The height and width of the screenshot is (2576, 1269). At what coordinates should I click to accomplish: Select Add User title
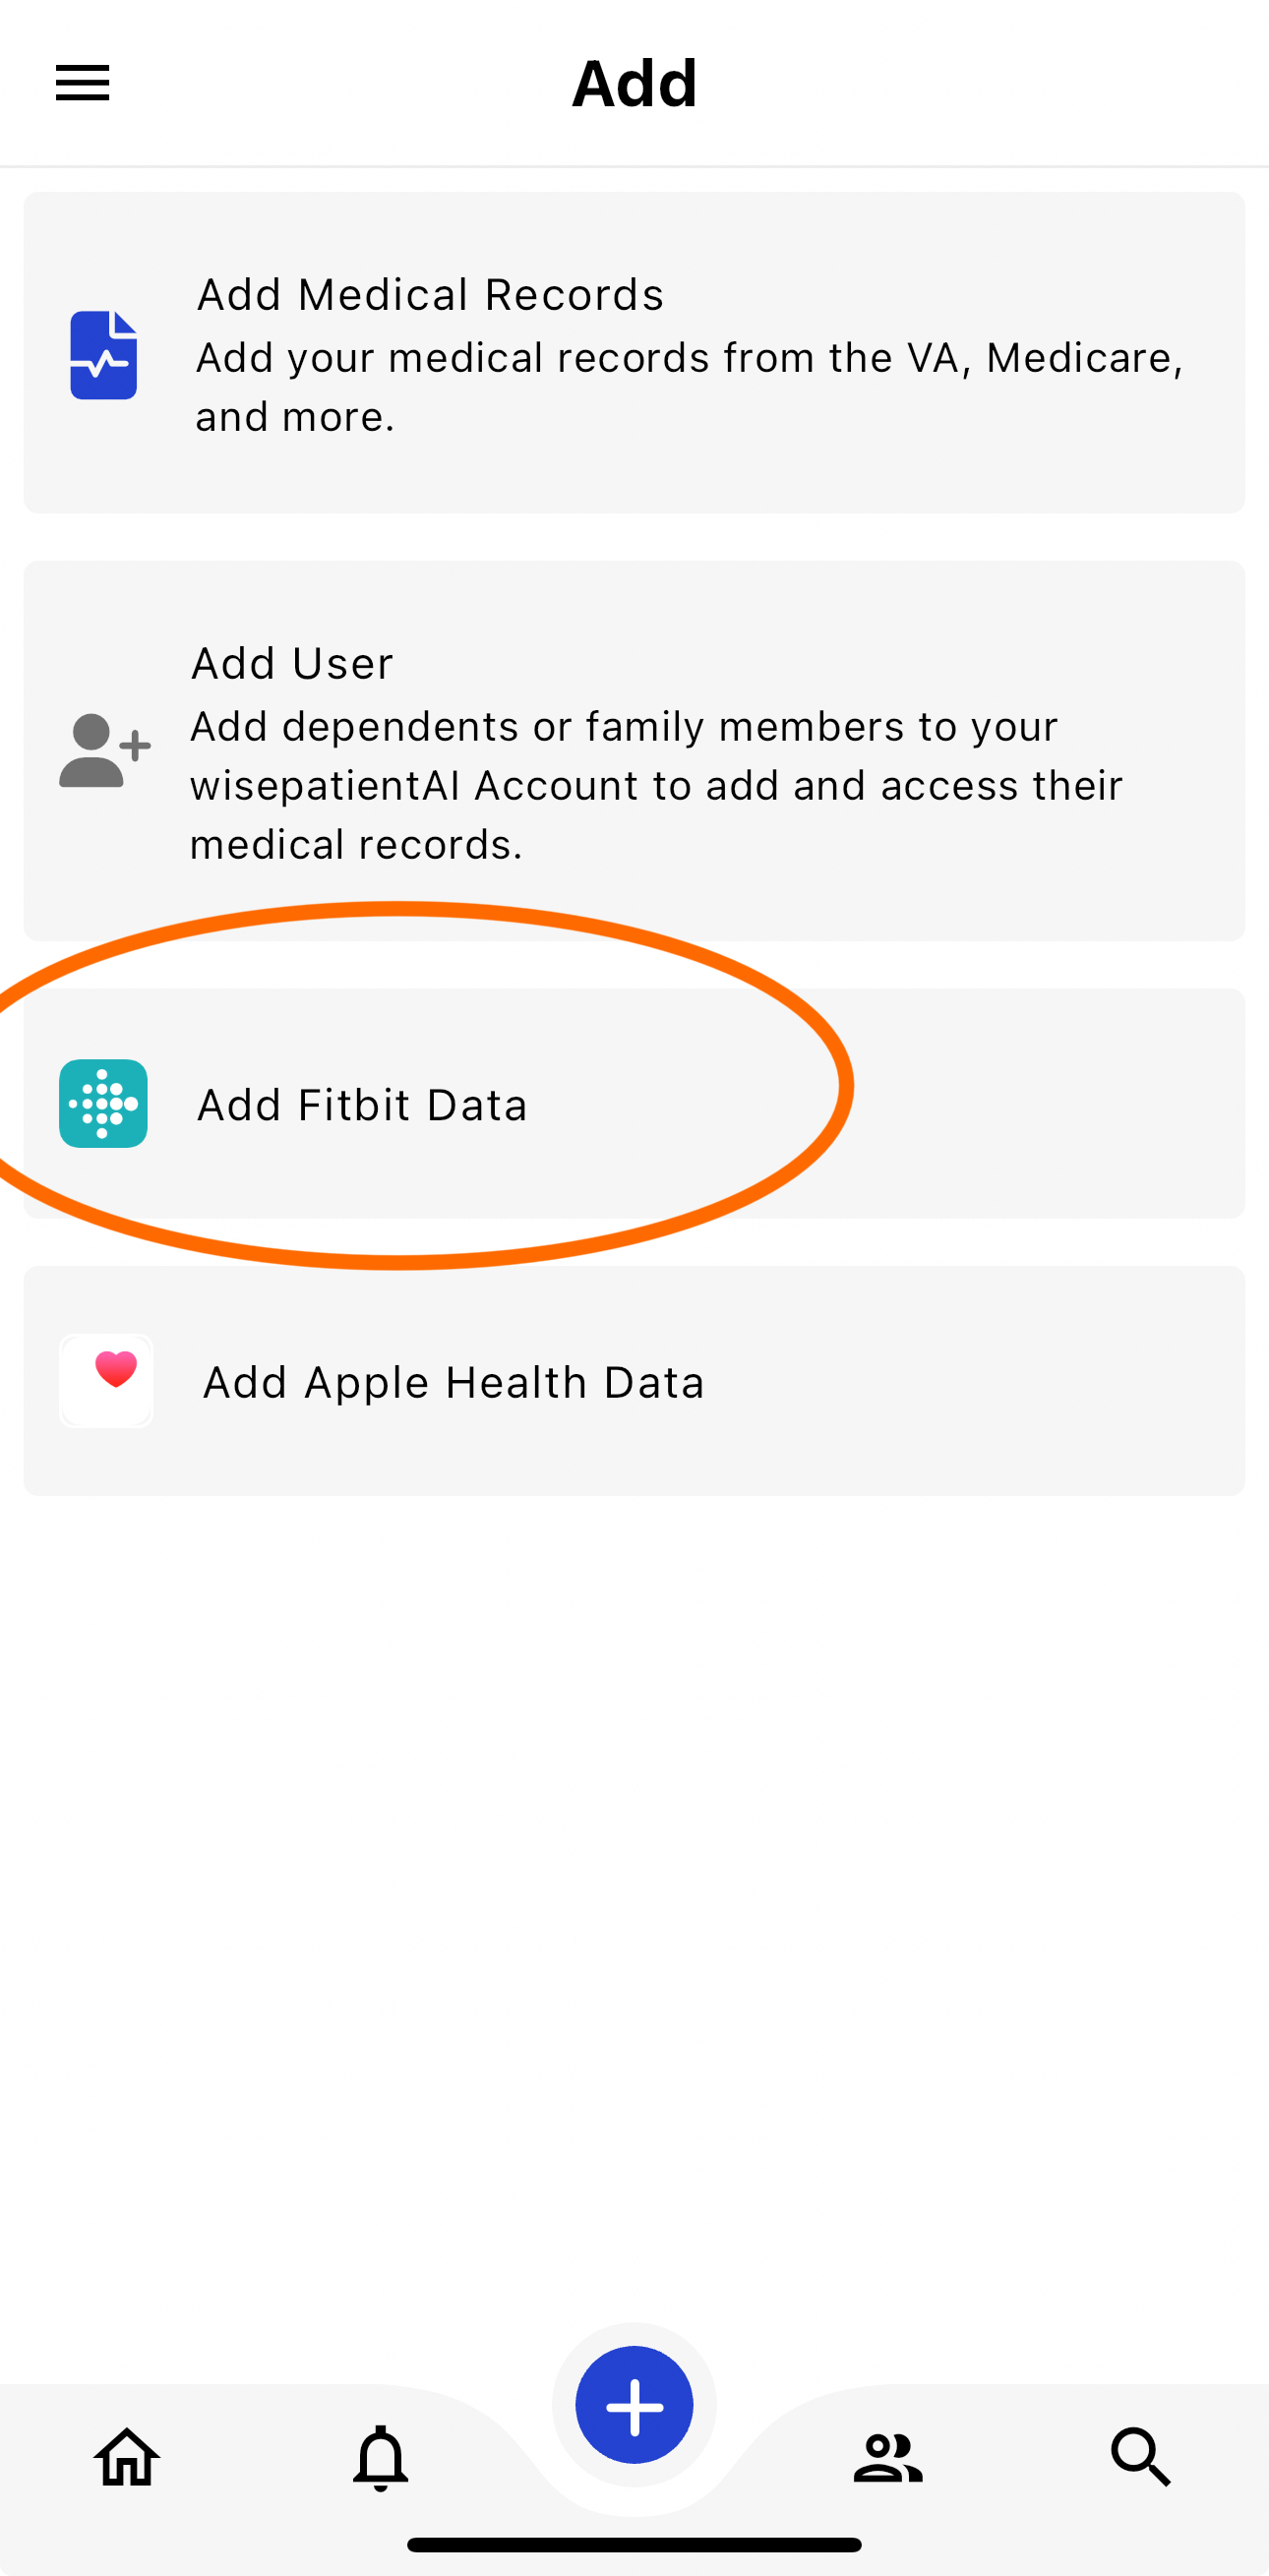pyautogui.click(x=292, y=664)
